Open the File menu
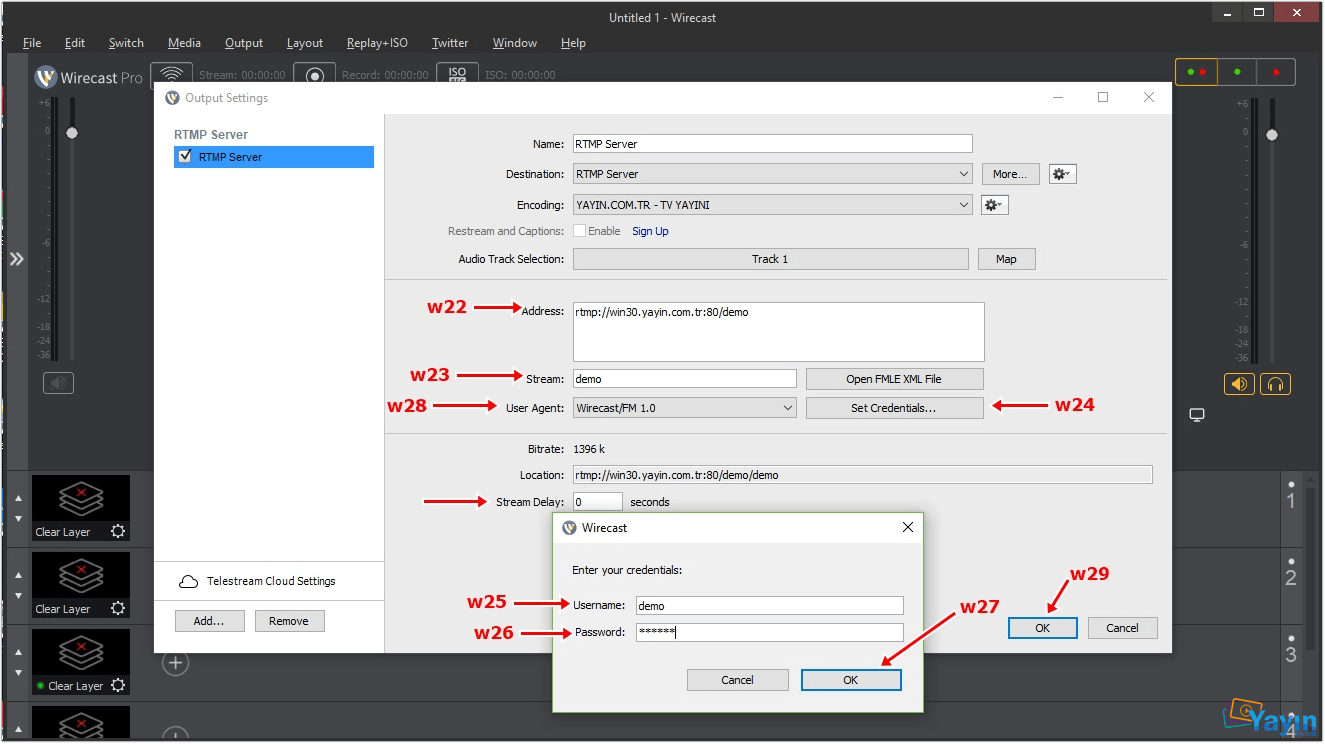Image resolution: width=1325 pixels, height=744 pixels. point(32,43)
